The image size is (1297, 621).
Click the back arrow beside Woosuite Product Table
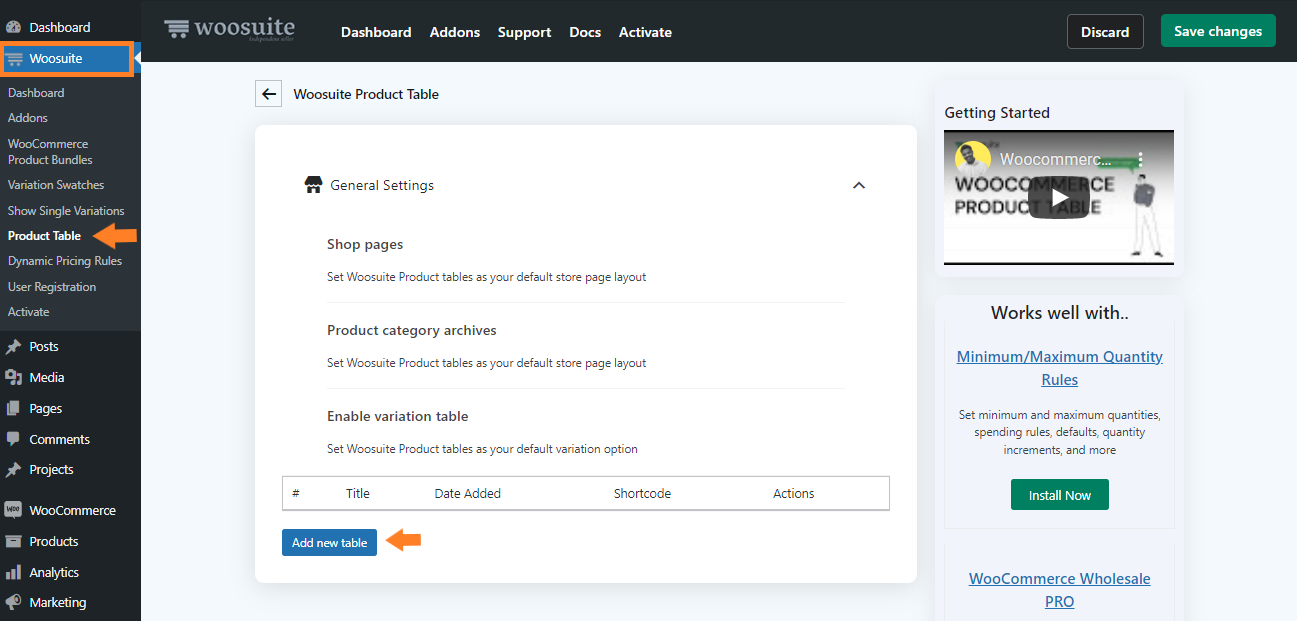[x=268, y=94]
